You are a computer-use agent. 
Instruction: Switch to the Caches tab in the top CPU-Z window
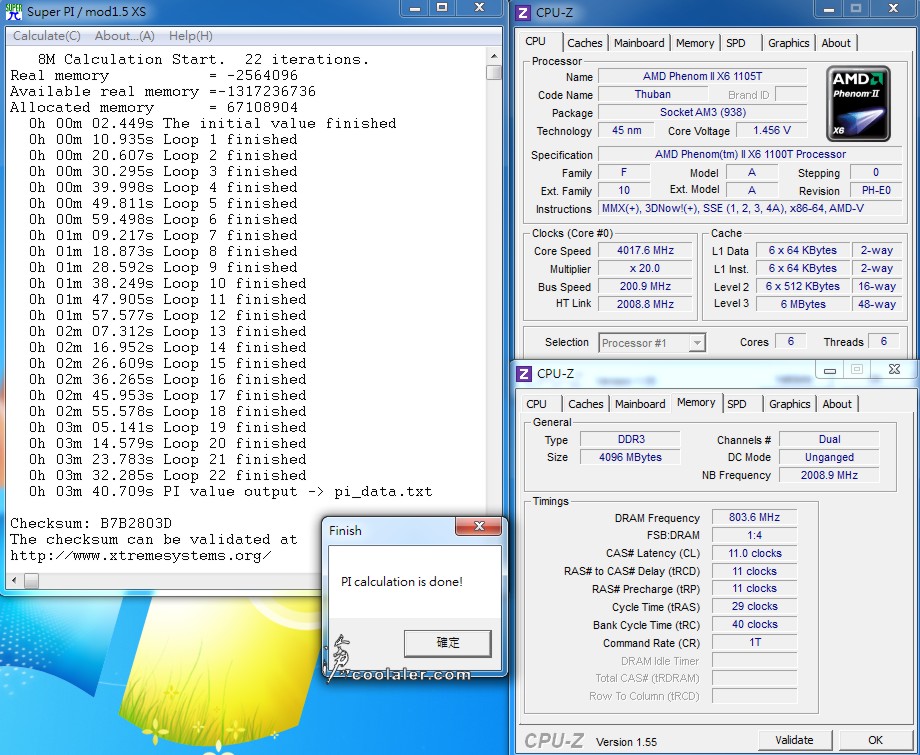(584, 43)
